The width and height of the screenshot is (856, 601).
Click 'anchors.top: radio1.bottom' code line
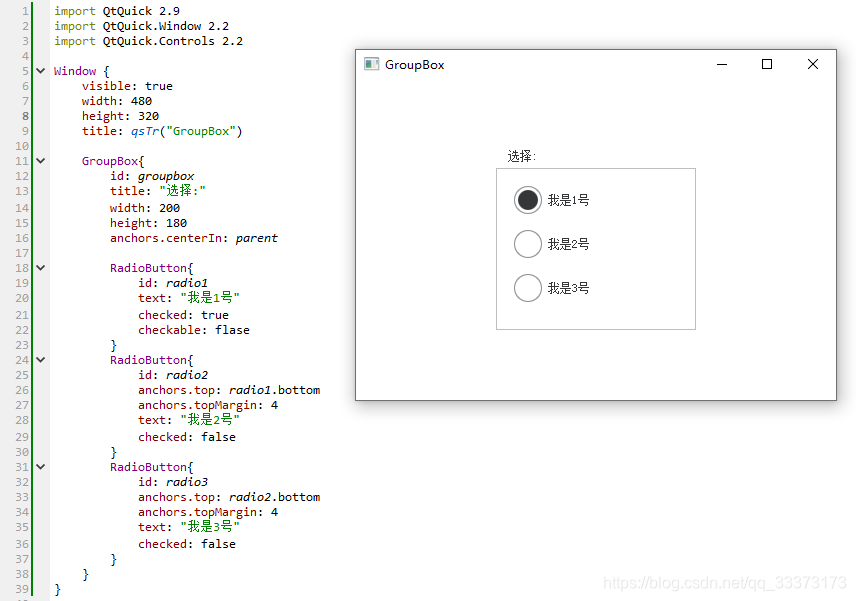coord(229,390)
